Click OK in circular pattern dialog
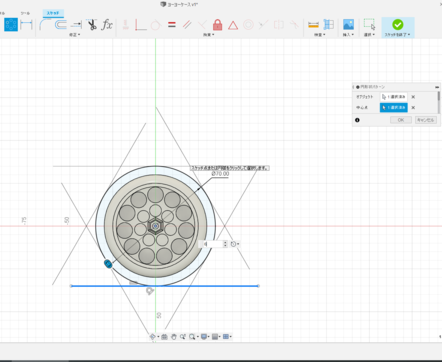Screen dimensions: 442x362 [401, 120]
